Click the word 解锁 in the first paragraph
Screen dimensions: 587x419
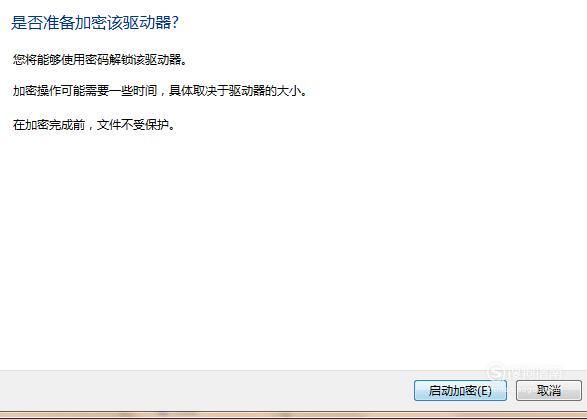pyautogui.click(x=121, y=60)
